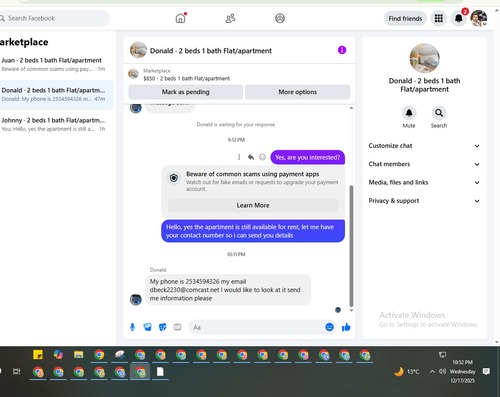The width and height of the screenshot is (500, 397).
Task: Click the chat scrollbar up arrow
Action: [351, 108]
